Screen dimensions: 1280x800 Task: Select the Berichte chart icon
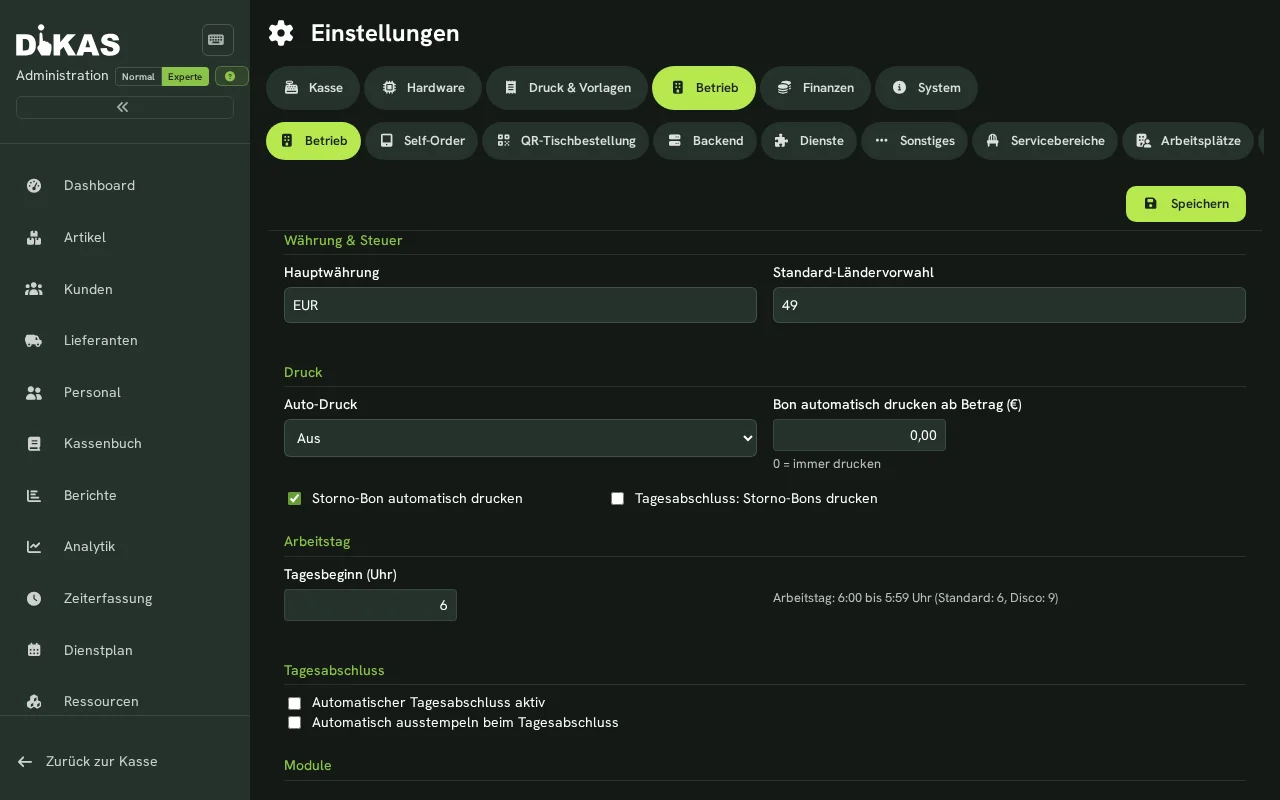(x=34, y=495)
